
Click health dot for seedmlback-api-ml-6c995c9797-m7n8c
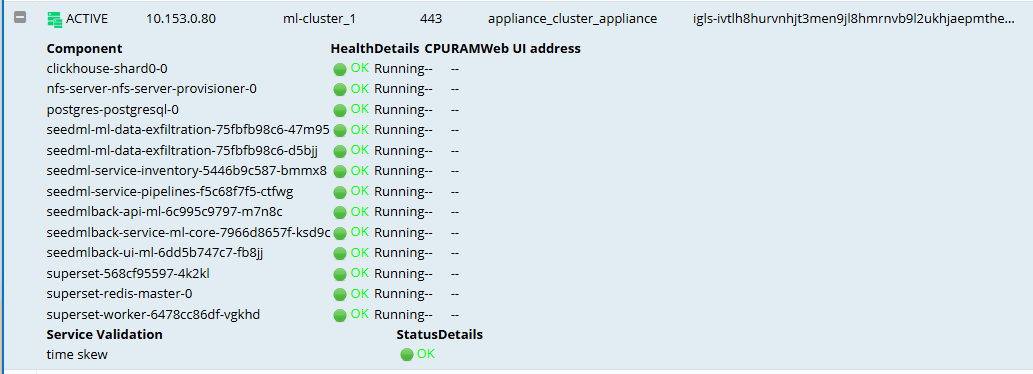click(340, 213)
